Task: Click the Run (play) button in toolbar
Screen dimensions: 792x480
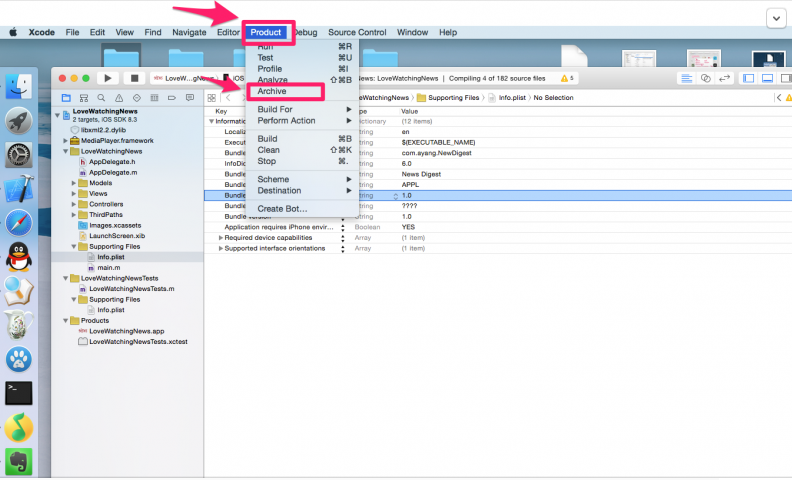Action: click(x=108, y=78)
